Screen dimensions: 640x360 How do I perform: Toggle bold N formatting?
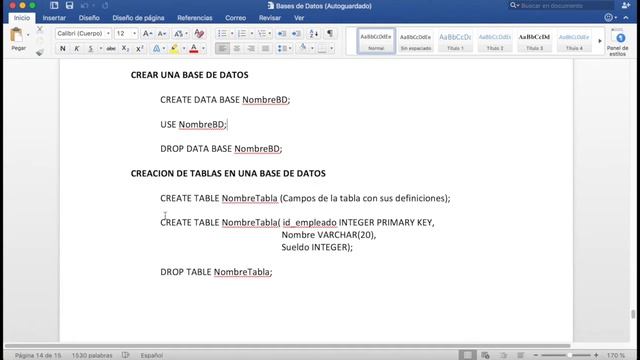(x=62, y=49)
